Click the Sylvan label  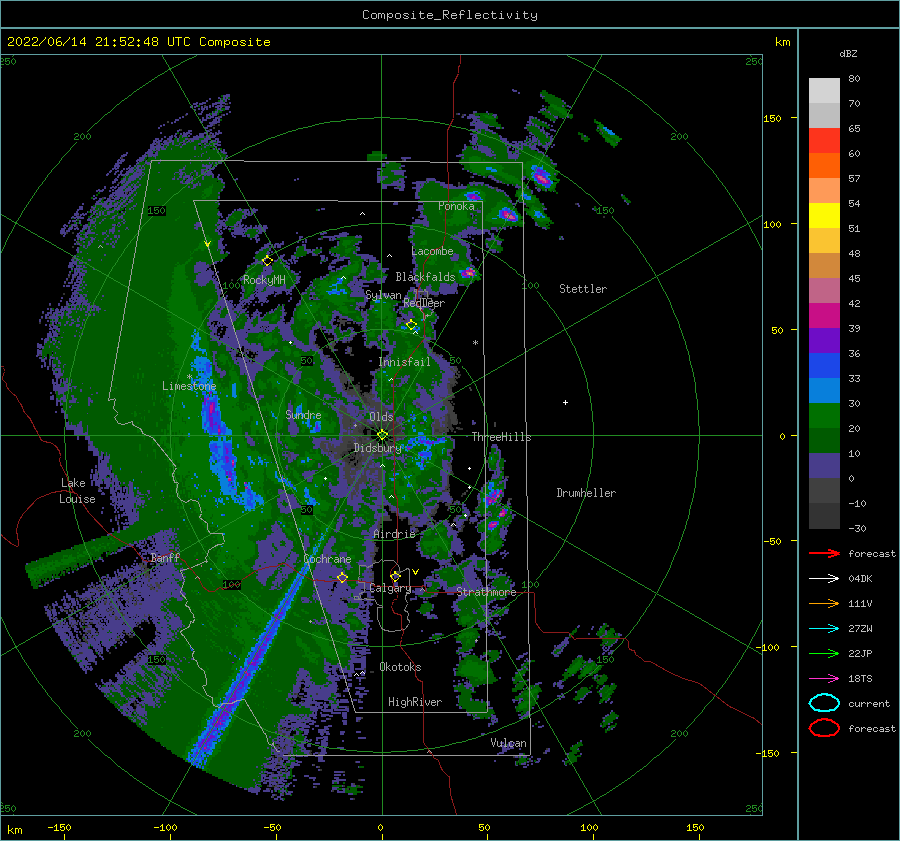click(x=383, y=295)
